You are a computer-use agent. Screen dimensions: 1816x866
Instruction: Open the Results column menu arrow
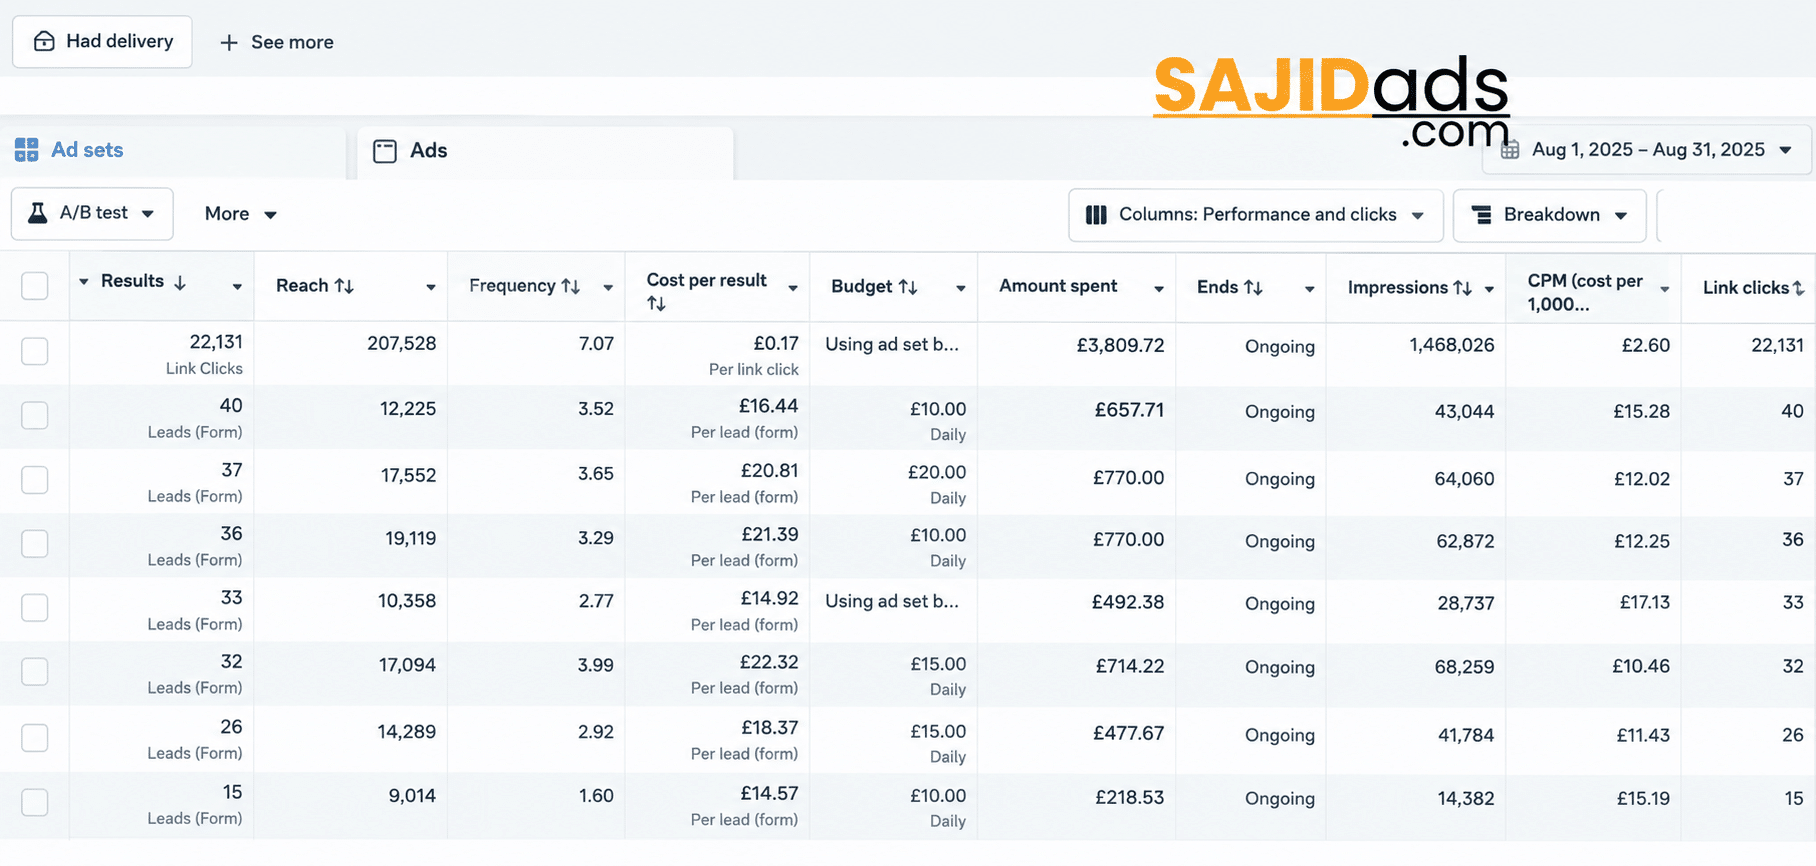pyautogui.click(x=237, y=287)
